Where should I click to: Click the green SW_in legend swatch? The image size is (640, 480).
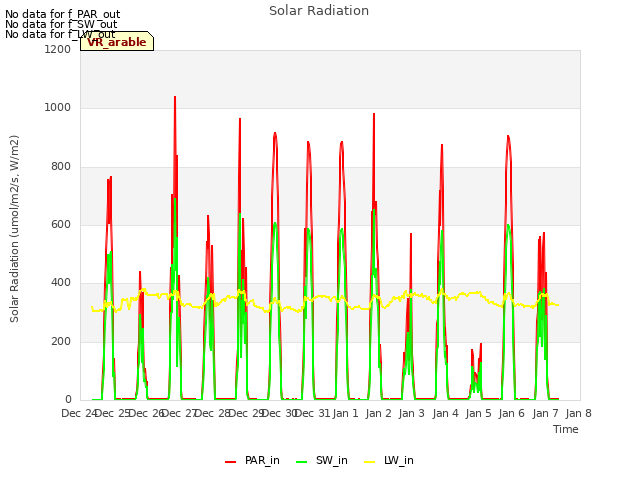coord(302,462)
